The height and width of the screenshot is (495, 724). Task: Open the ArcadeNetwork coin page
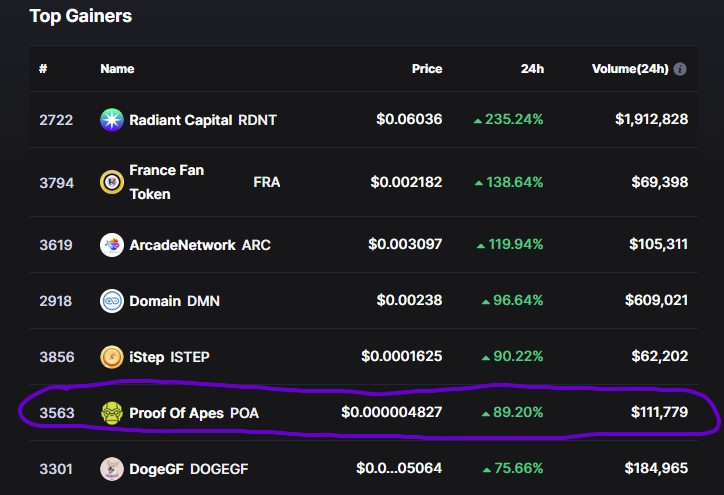pyautogui.click(x=182, y=245)
